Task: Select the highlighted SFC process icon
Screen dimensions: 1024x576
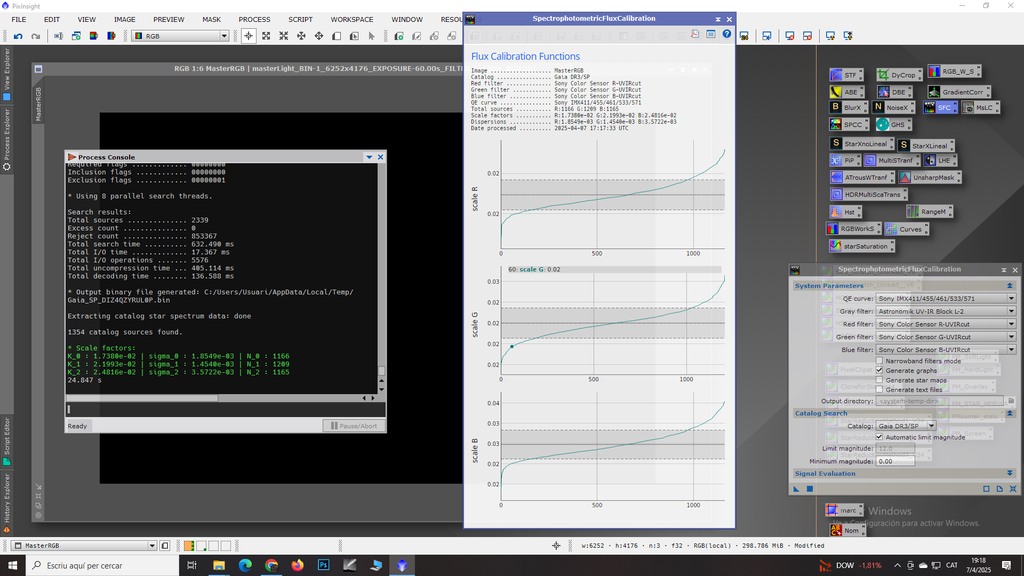Action: (940, 107)
